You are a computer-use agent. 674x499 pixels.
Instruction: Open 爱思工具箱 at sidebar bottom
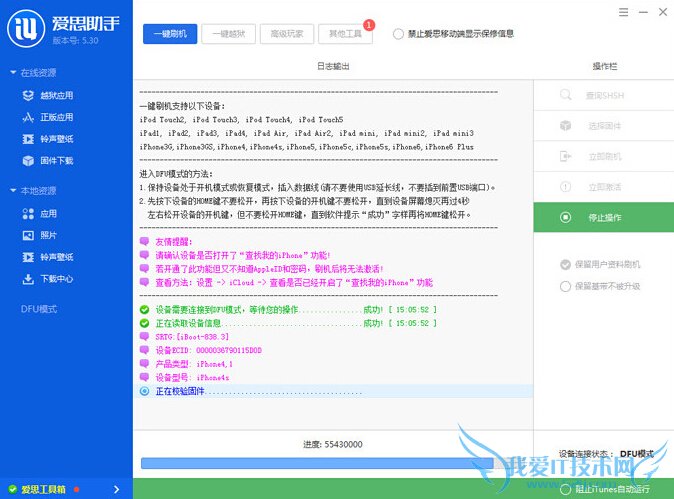44,489
